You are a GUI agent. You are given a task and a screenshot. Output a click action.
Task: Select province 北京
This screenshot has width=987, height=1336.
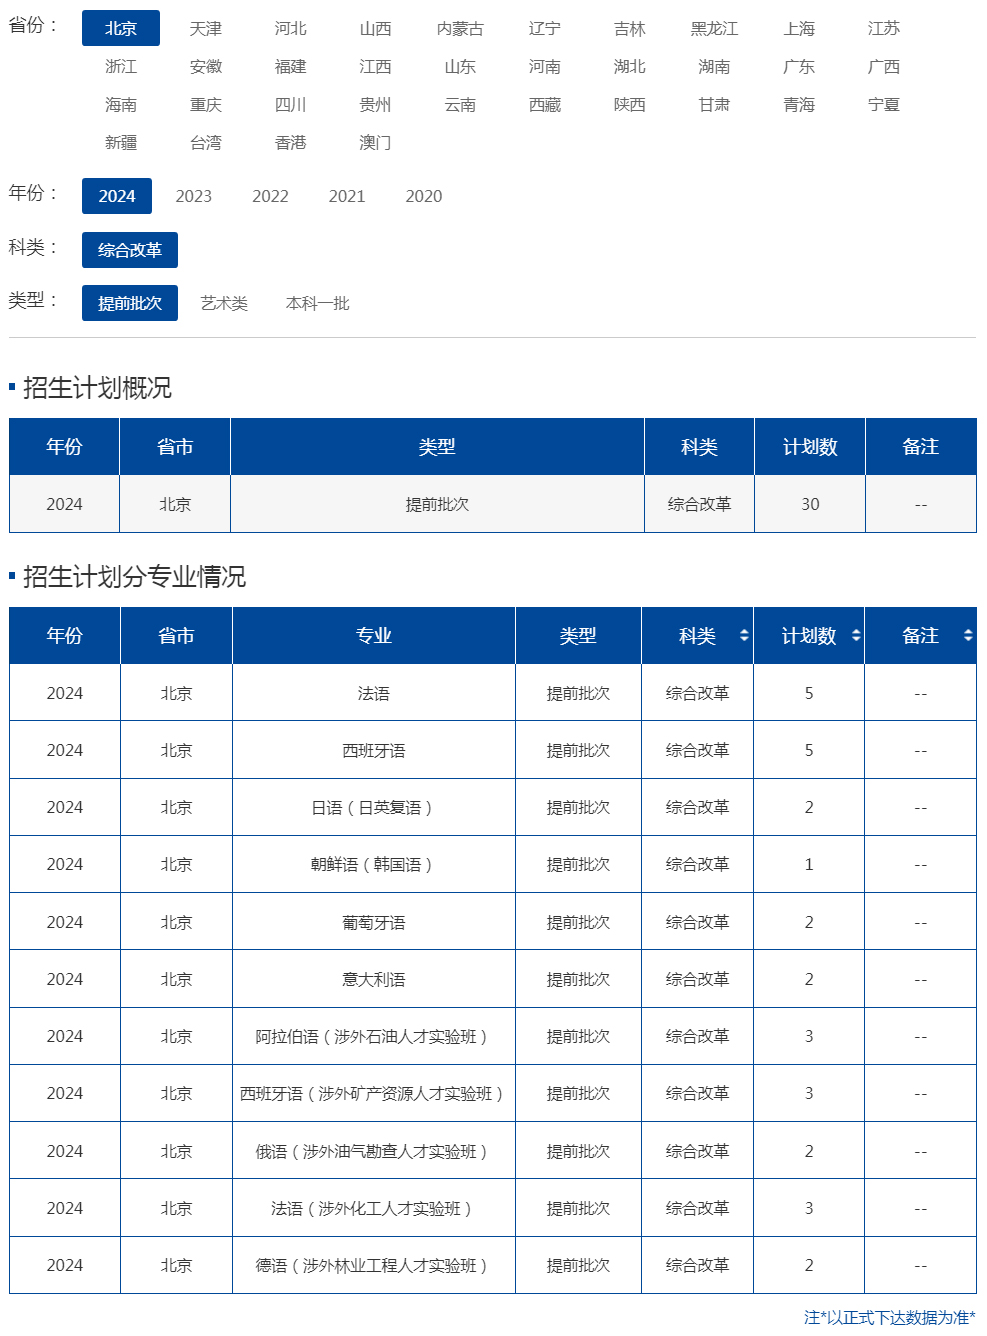(x=121, y=28)
